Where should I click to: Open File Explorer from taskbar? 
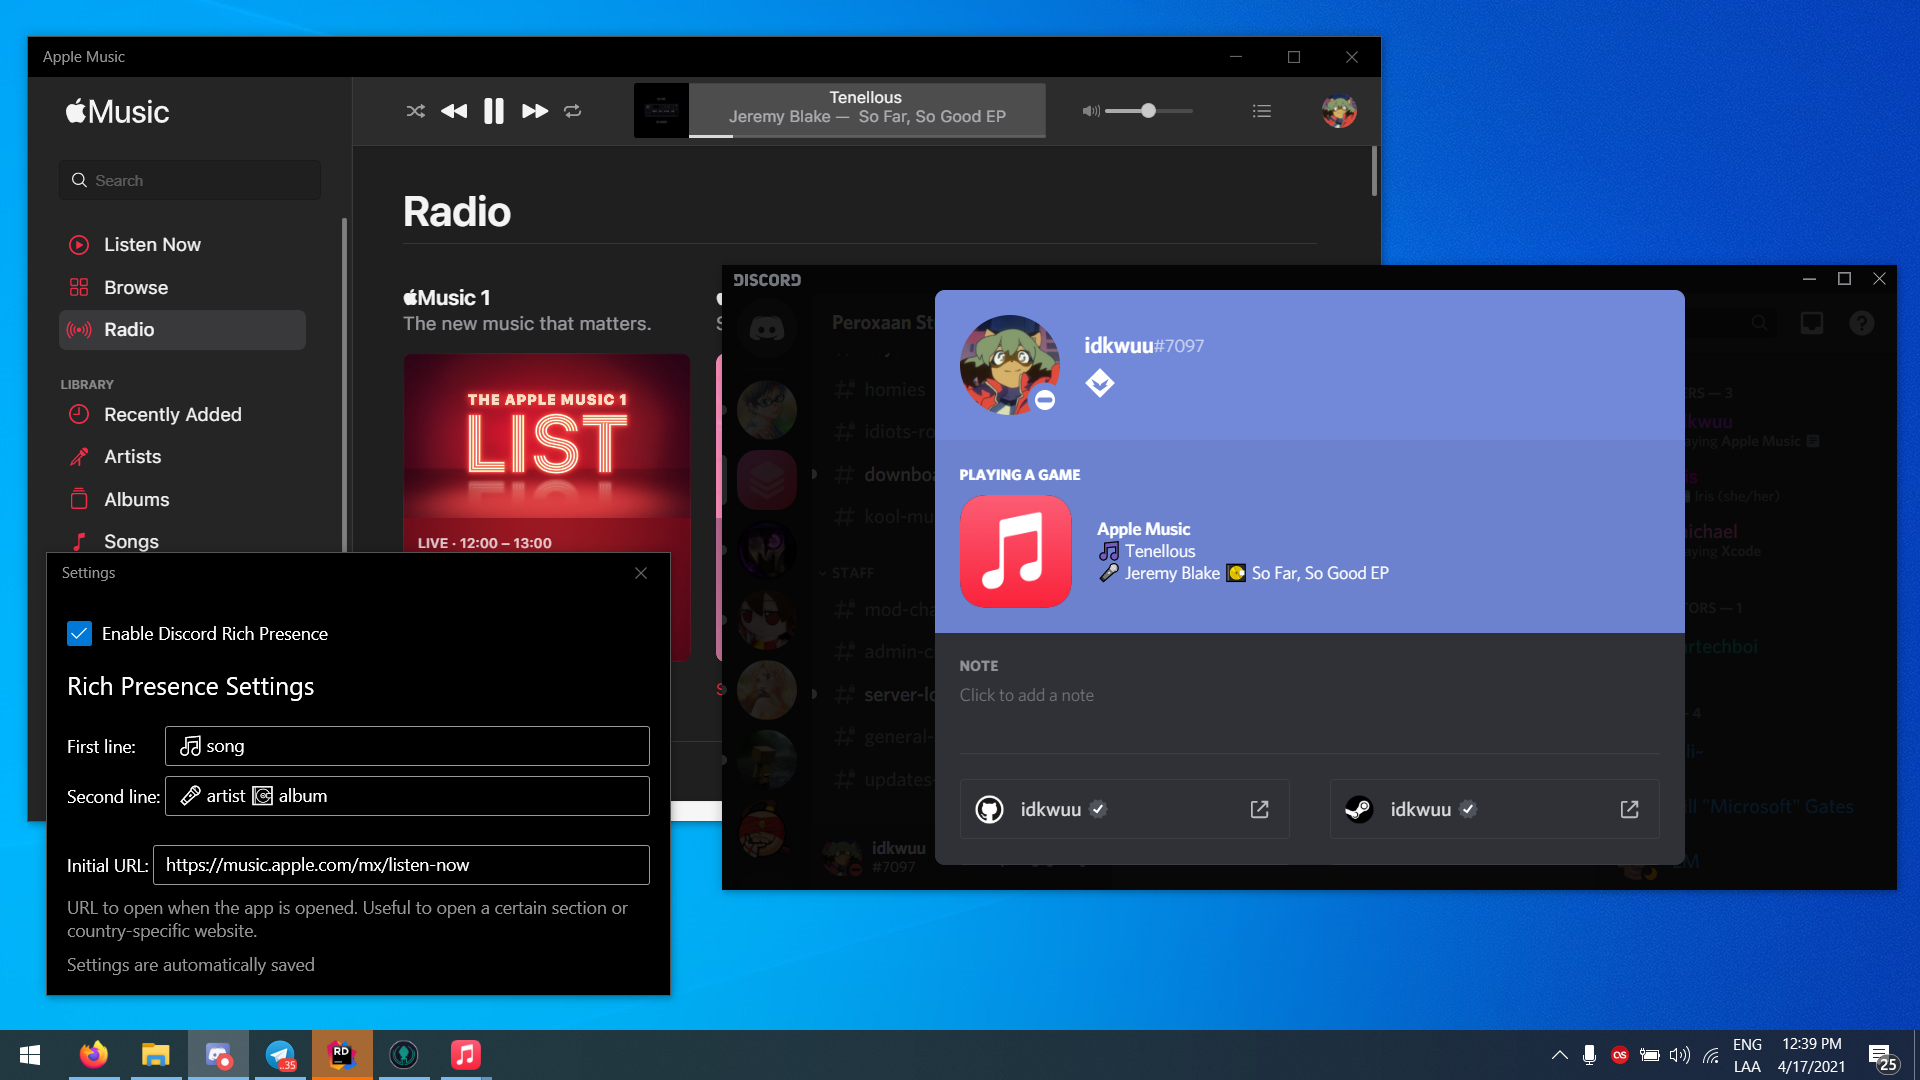pos(156,1055)
